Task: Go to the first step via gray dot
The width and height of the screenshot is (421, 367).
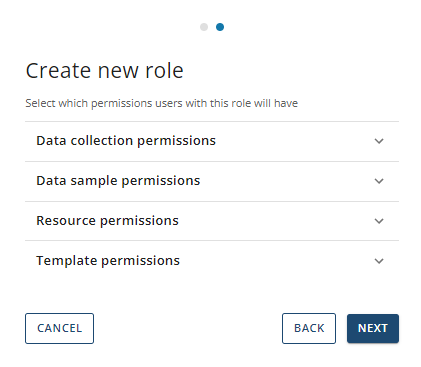Action: click(x=204, y=27)
